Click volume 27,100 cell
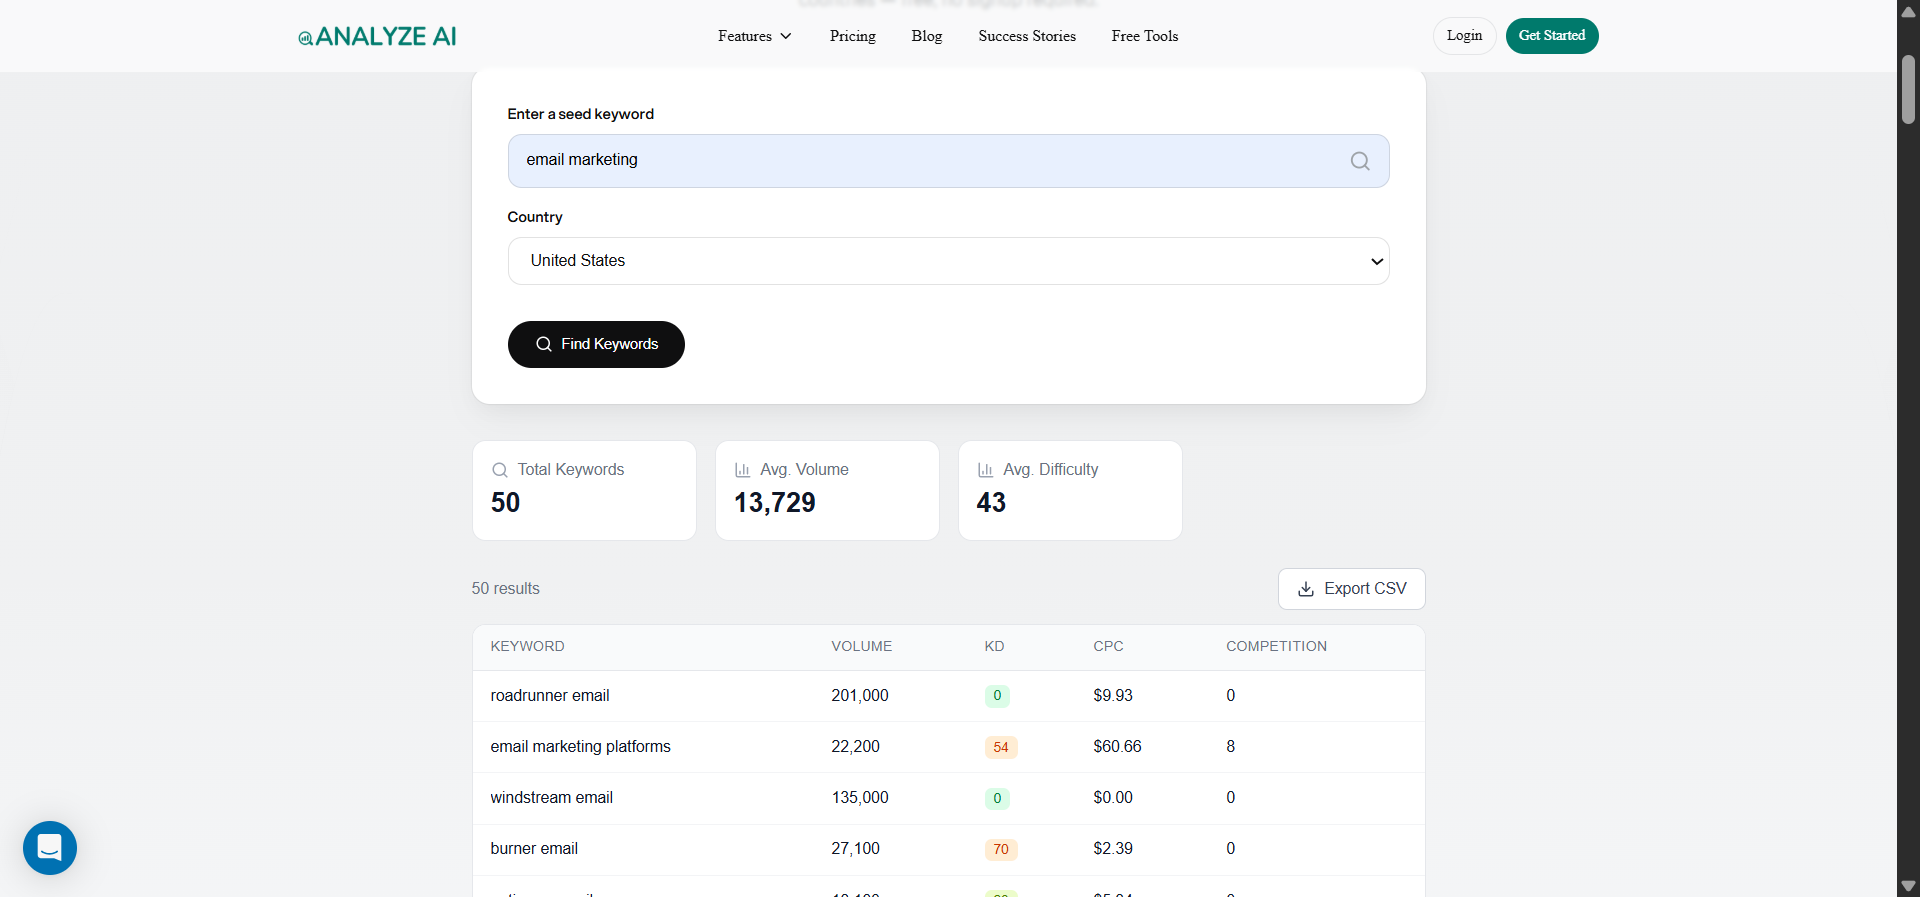Viewport: 1920px width, 897px height. (856, 849)
